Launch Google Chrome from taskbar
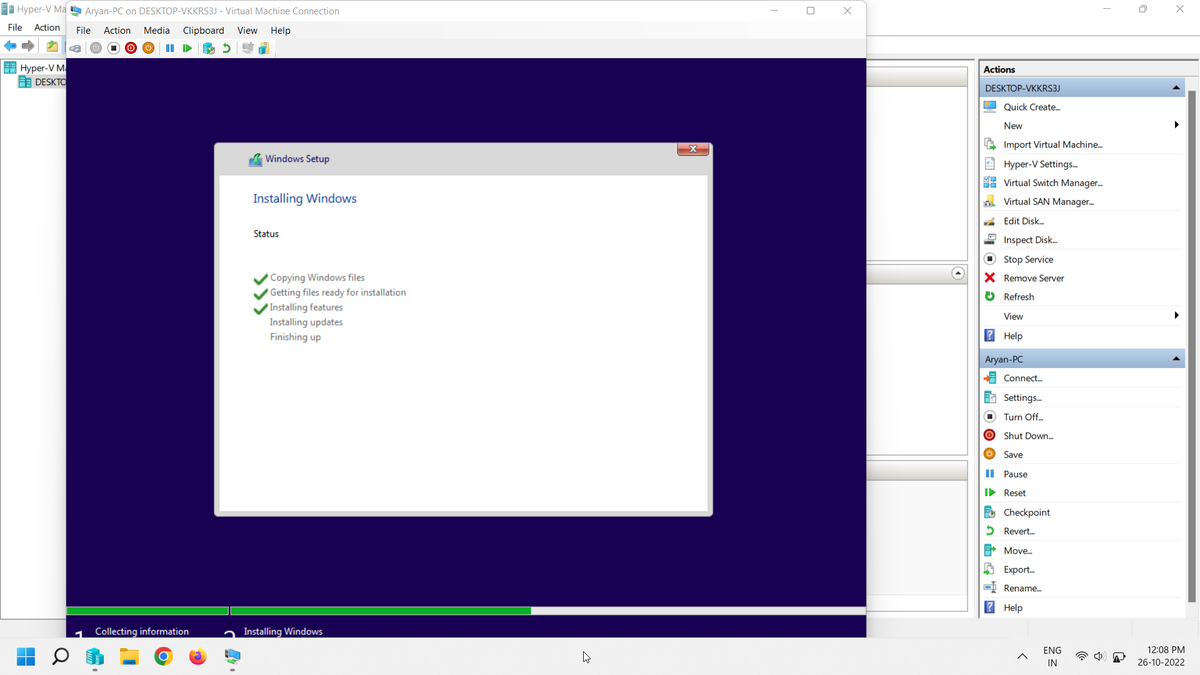1200x675 pixels. pyautogui.click(x=163, y=657)
